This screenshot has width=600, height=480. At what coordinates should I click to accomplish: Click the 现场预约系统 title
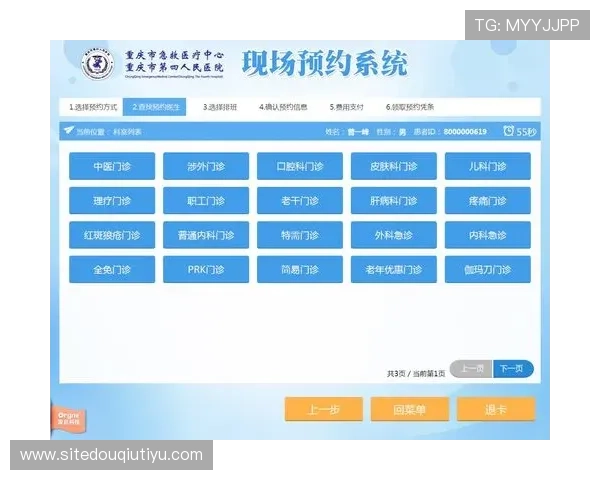(x=324, y=64)
